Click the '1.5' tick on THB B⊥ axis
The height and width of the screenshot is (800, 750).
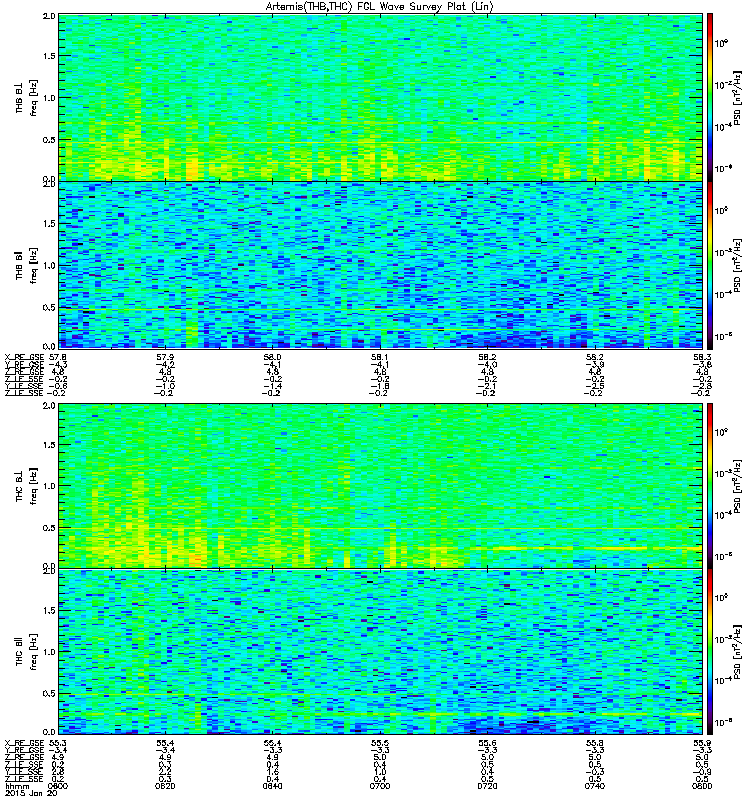[49, 56]
